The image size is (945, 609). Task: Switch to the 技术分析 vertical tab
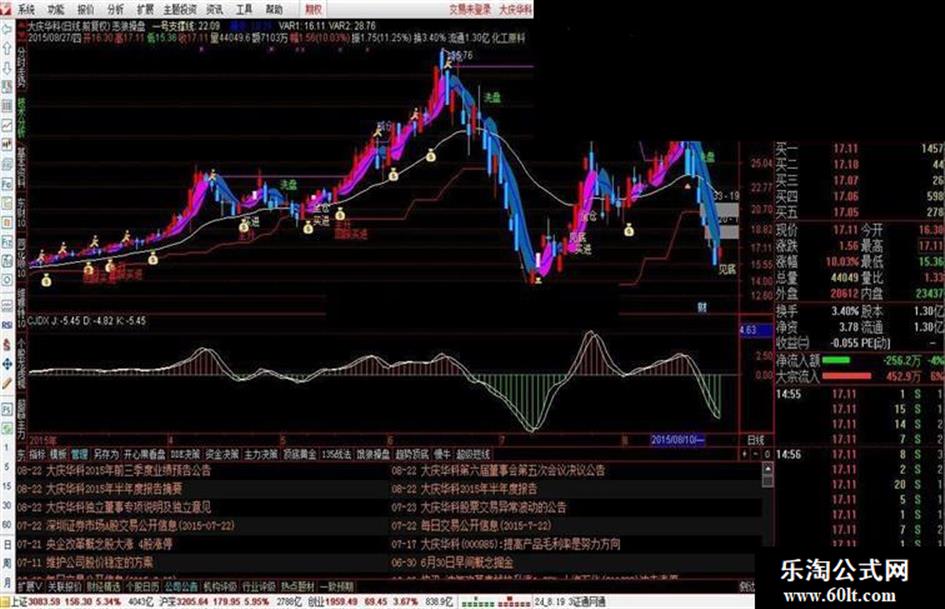(x=21, y=116)
